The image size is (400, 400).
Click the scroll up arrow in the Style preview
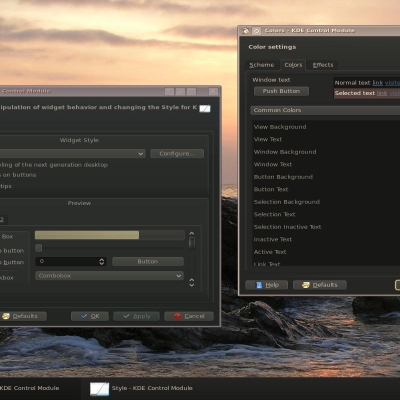coord(192,233)
